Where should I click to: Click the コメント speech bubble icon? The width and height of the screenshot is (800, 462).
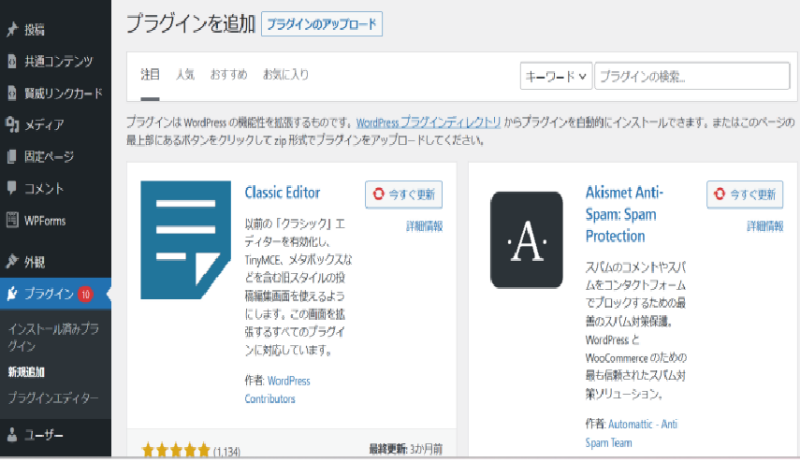[12, 188]
